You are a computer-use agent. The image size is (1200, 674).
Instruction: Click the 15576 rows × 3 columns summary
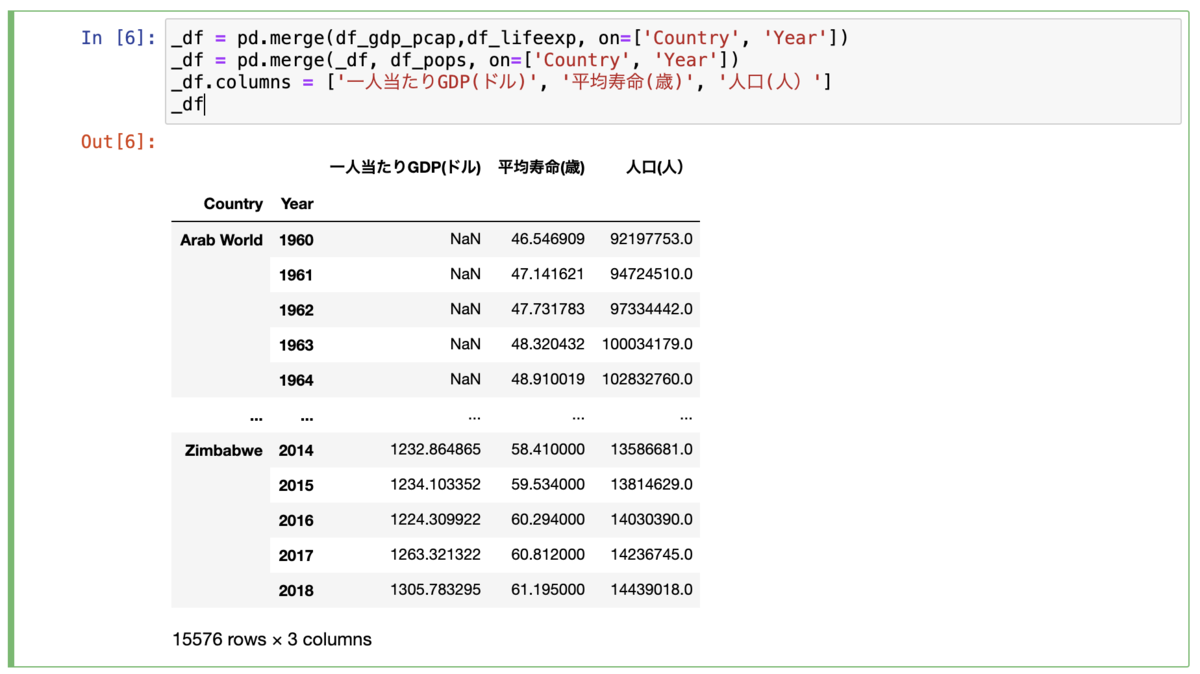pyautogui.click(x=272, y=639)
